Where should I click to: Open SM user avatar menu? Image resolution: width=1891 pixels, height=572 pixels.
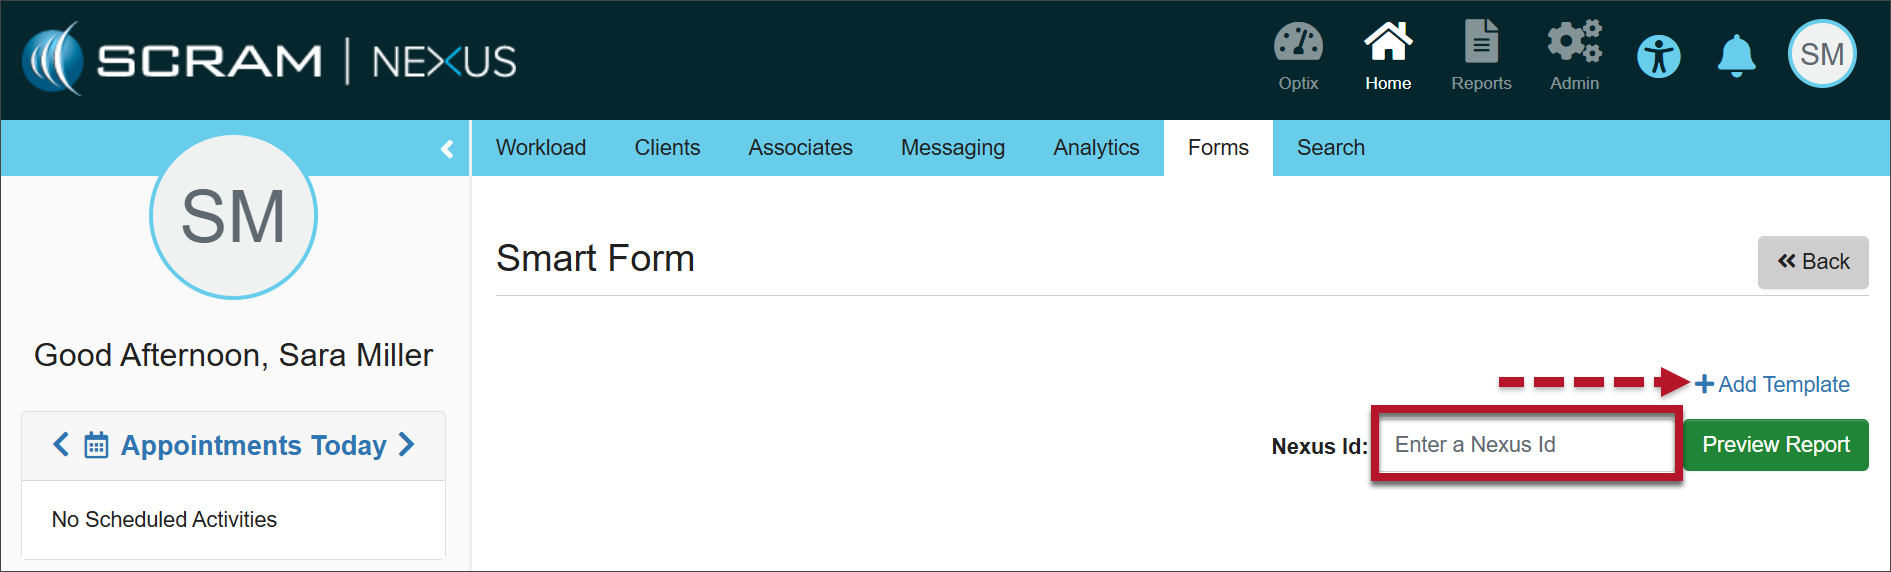coord(1821,54)
